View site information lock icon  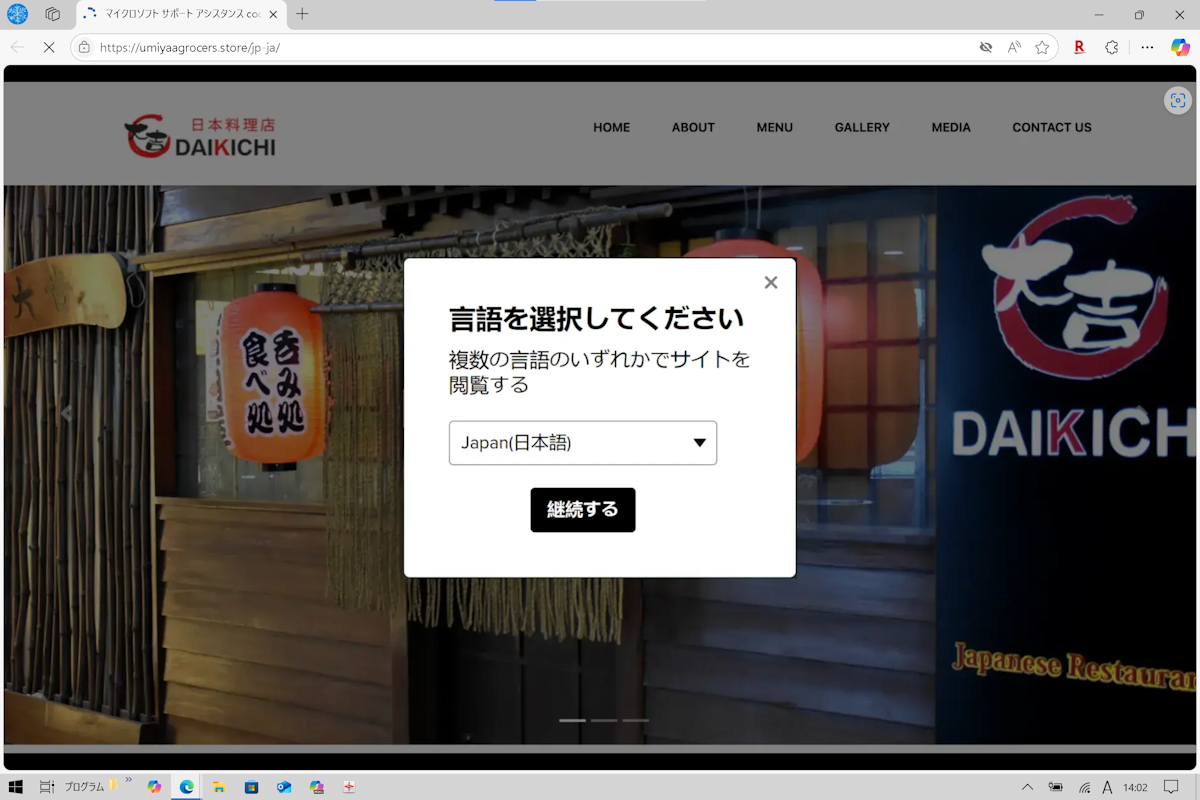coord(84,47)
